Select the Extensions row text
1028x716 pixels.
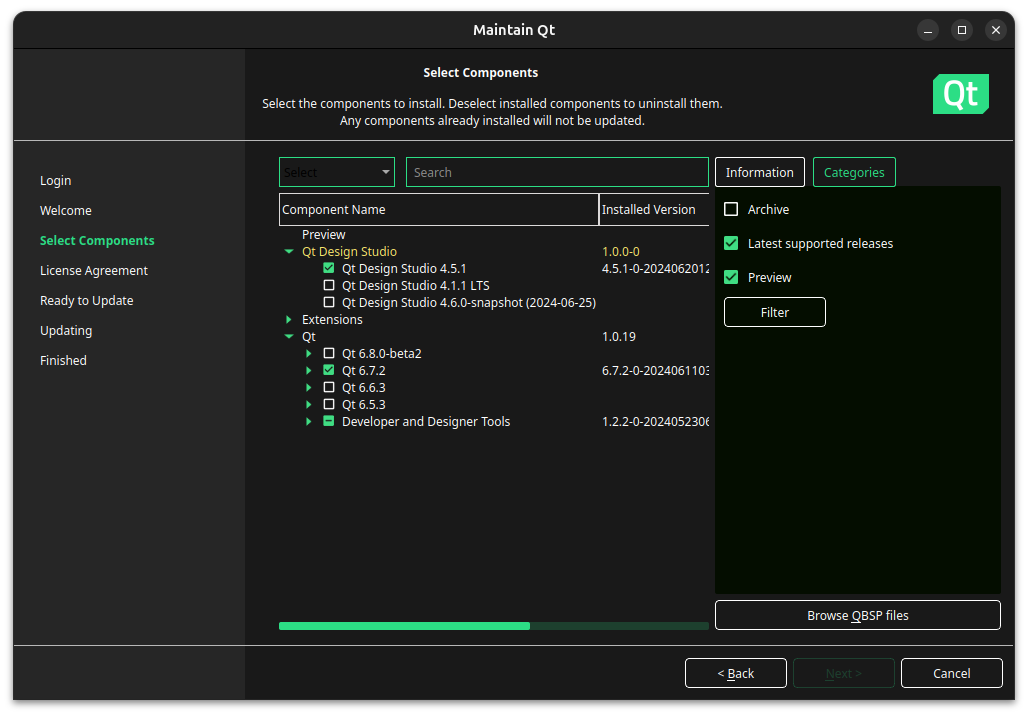pyautogui.click(x=332, y=319)
